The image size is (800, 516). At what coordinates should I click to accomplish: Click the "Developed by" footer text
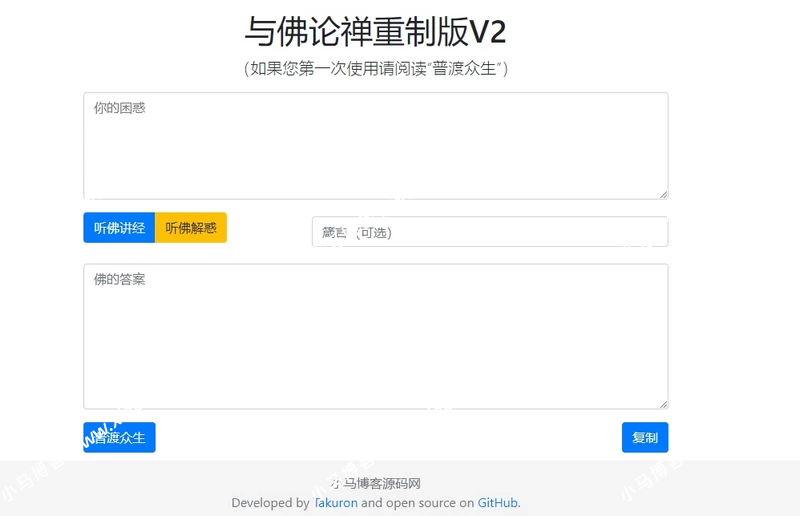point(270,503)
